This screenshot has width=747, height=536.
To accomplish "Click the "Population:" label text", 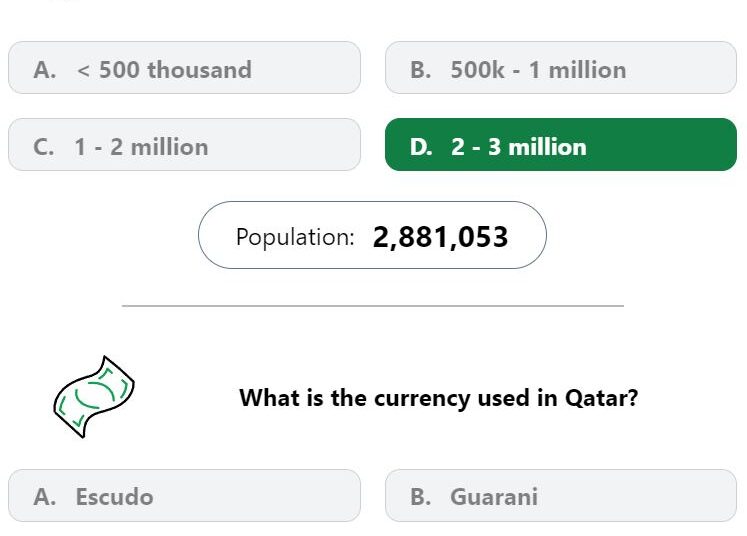I will click(295, 237).
